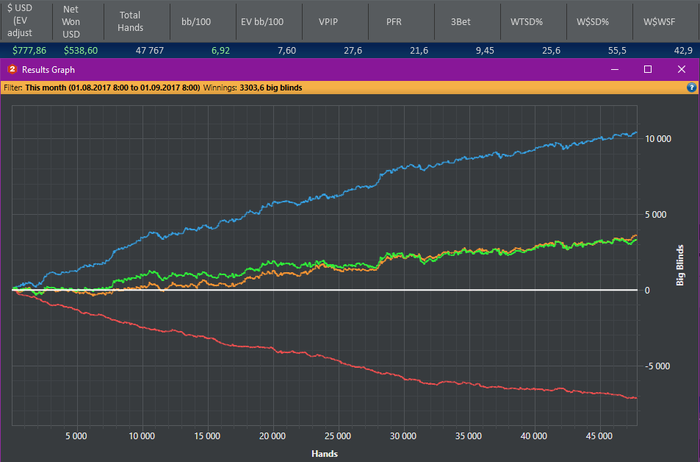Click the 10 000 big blinds axis label
This screenshot has height=462, width=700.
click(658, 139)
